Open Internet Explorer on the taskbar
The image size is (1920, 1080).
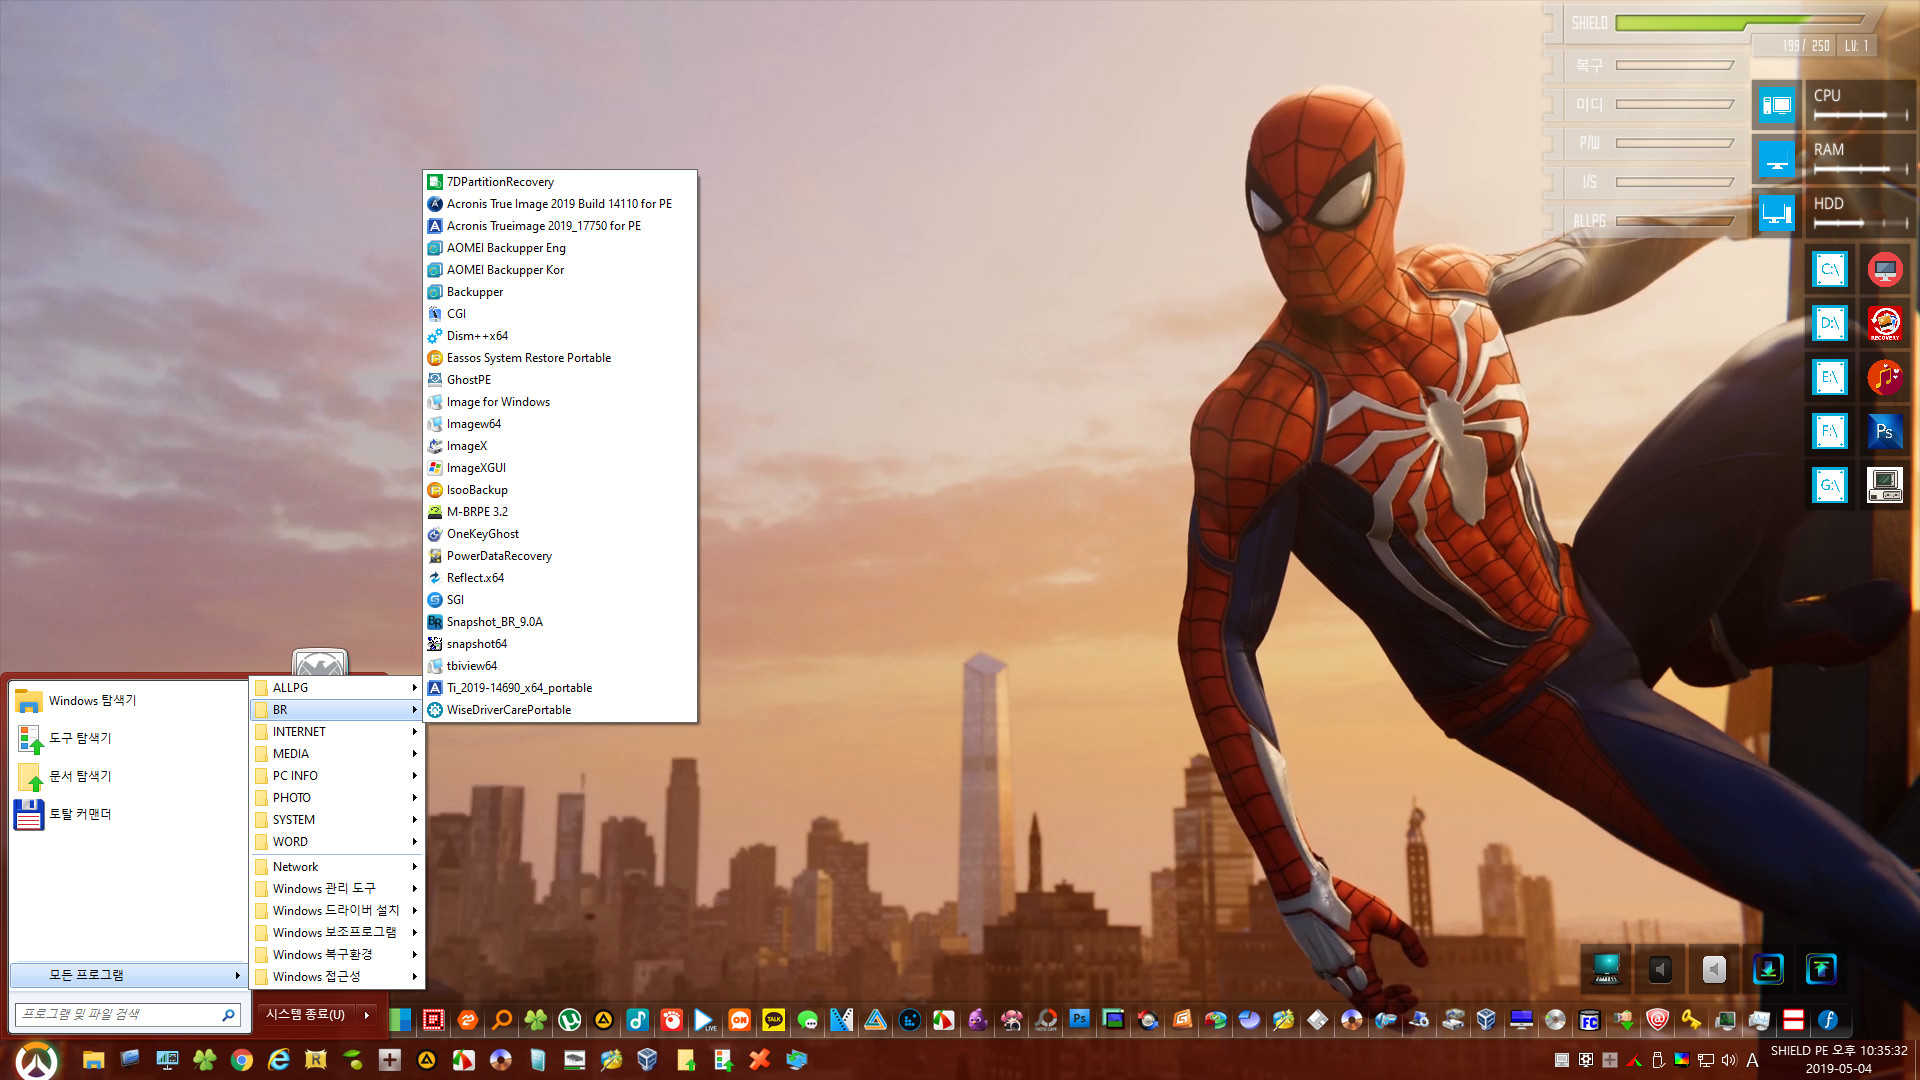(x=279, y=1060)
